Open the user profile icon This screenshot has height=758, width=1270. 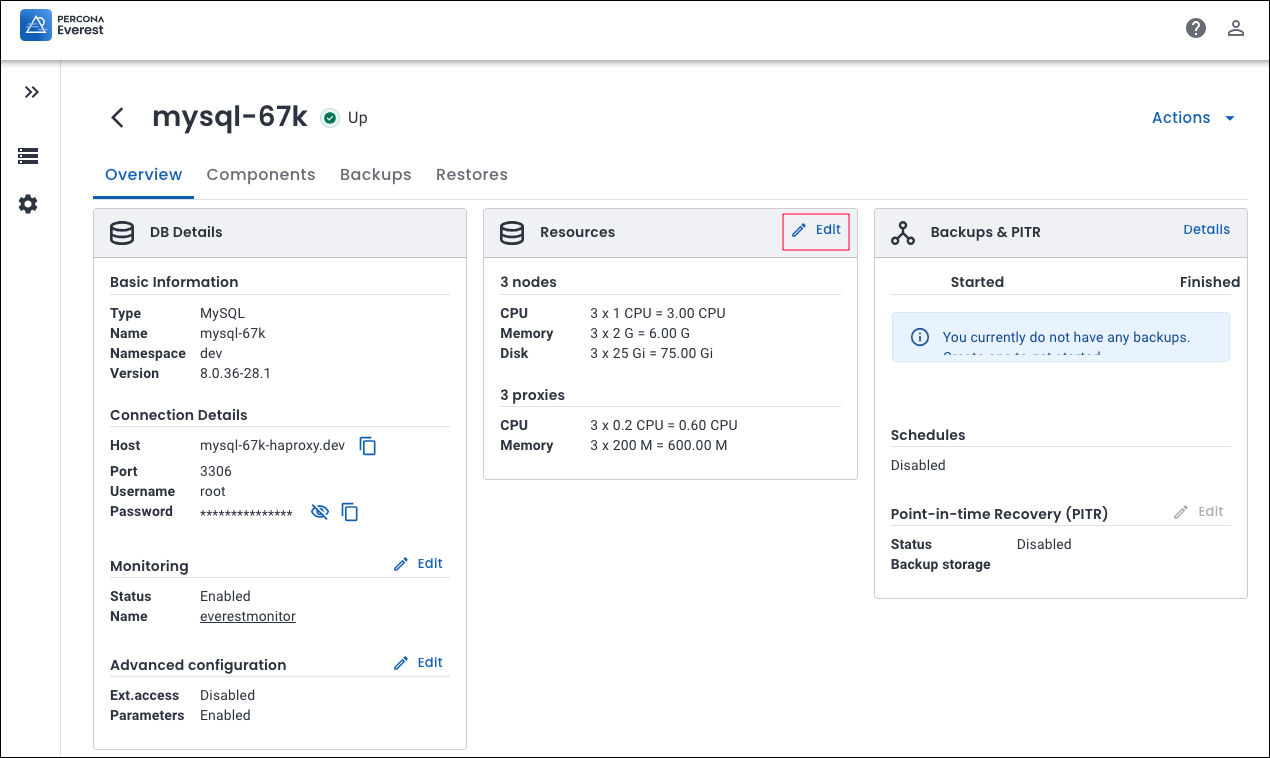(1236, 28)
